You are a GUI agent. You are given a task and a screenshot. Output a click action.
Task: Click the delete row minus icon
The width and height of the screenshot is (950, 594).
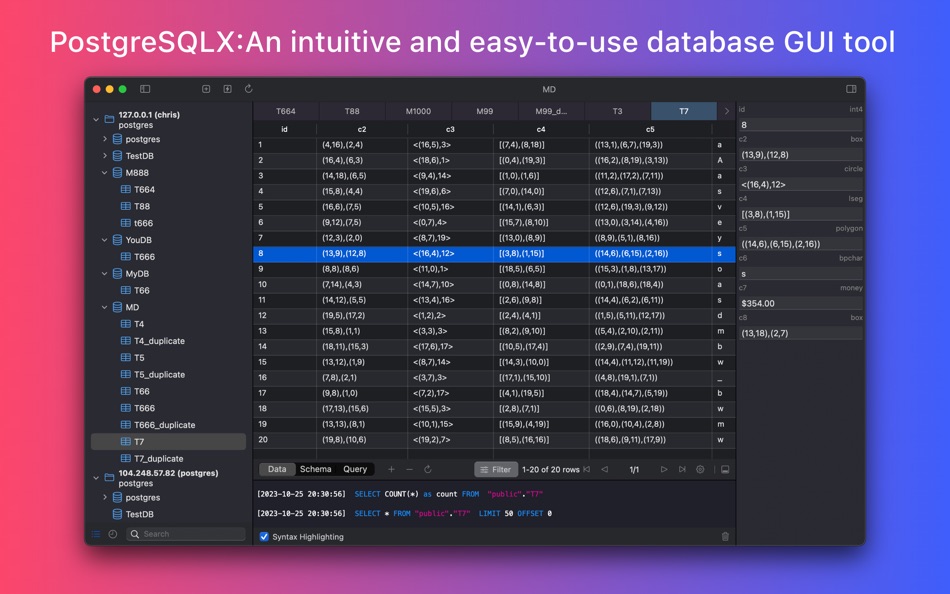click(410, 470)
